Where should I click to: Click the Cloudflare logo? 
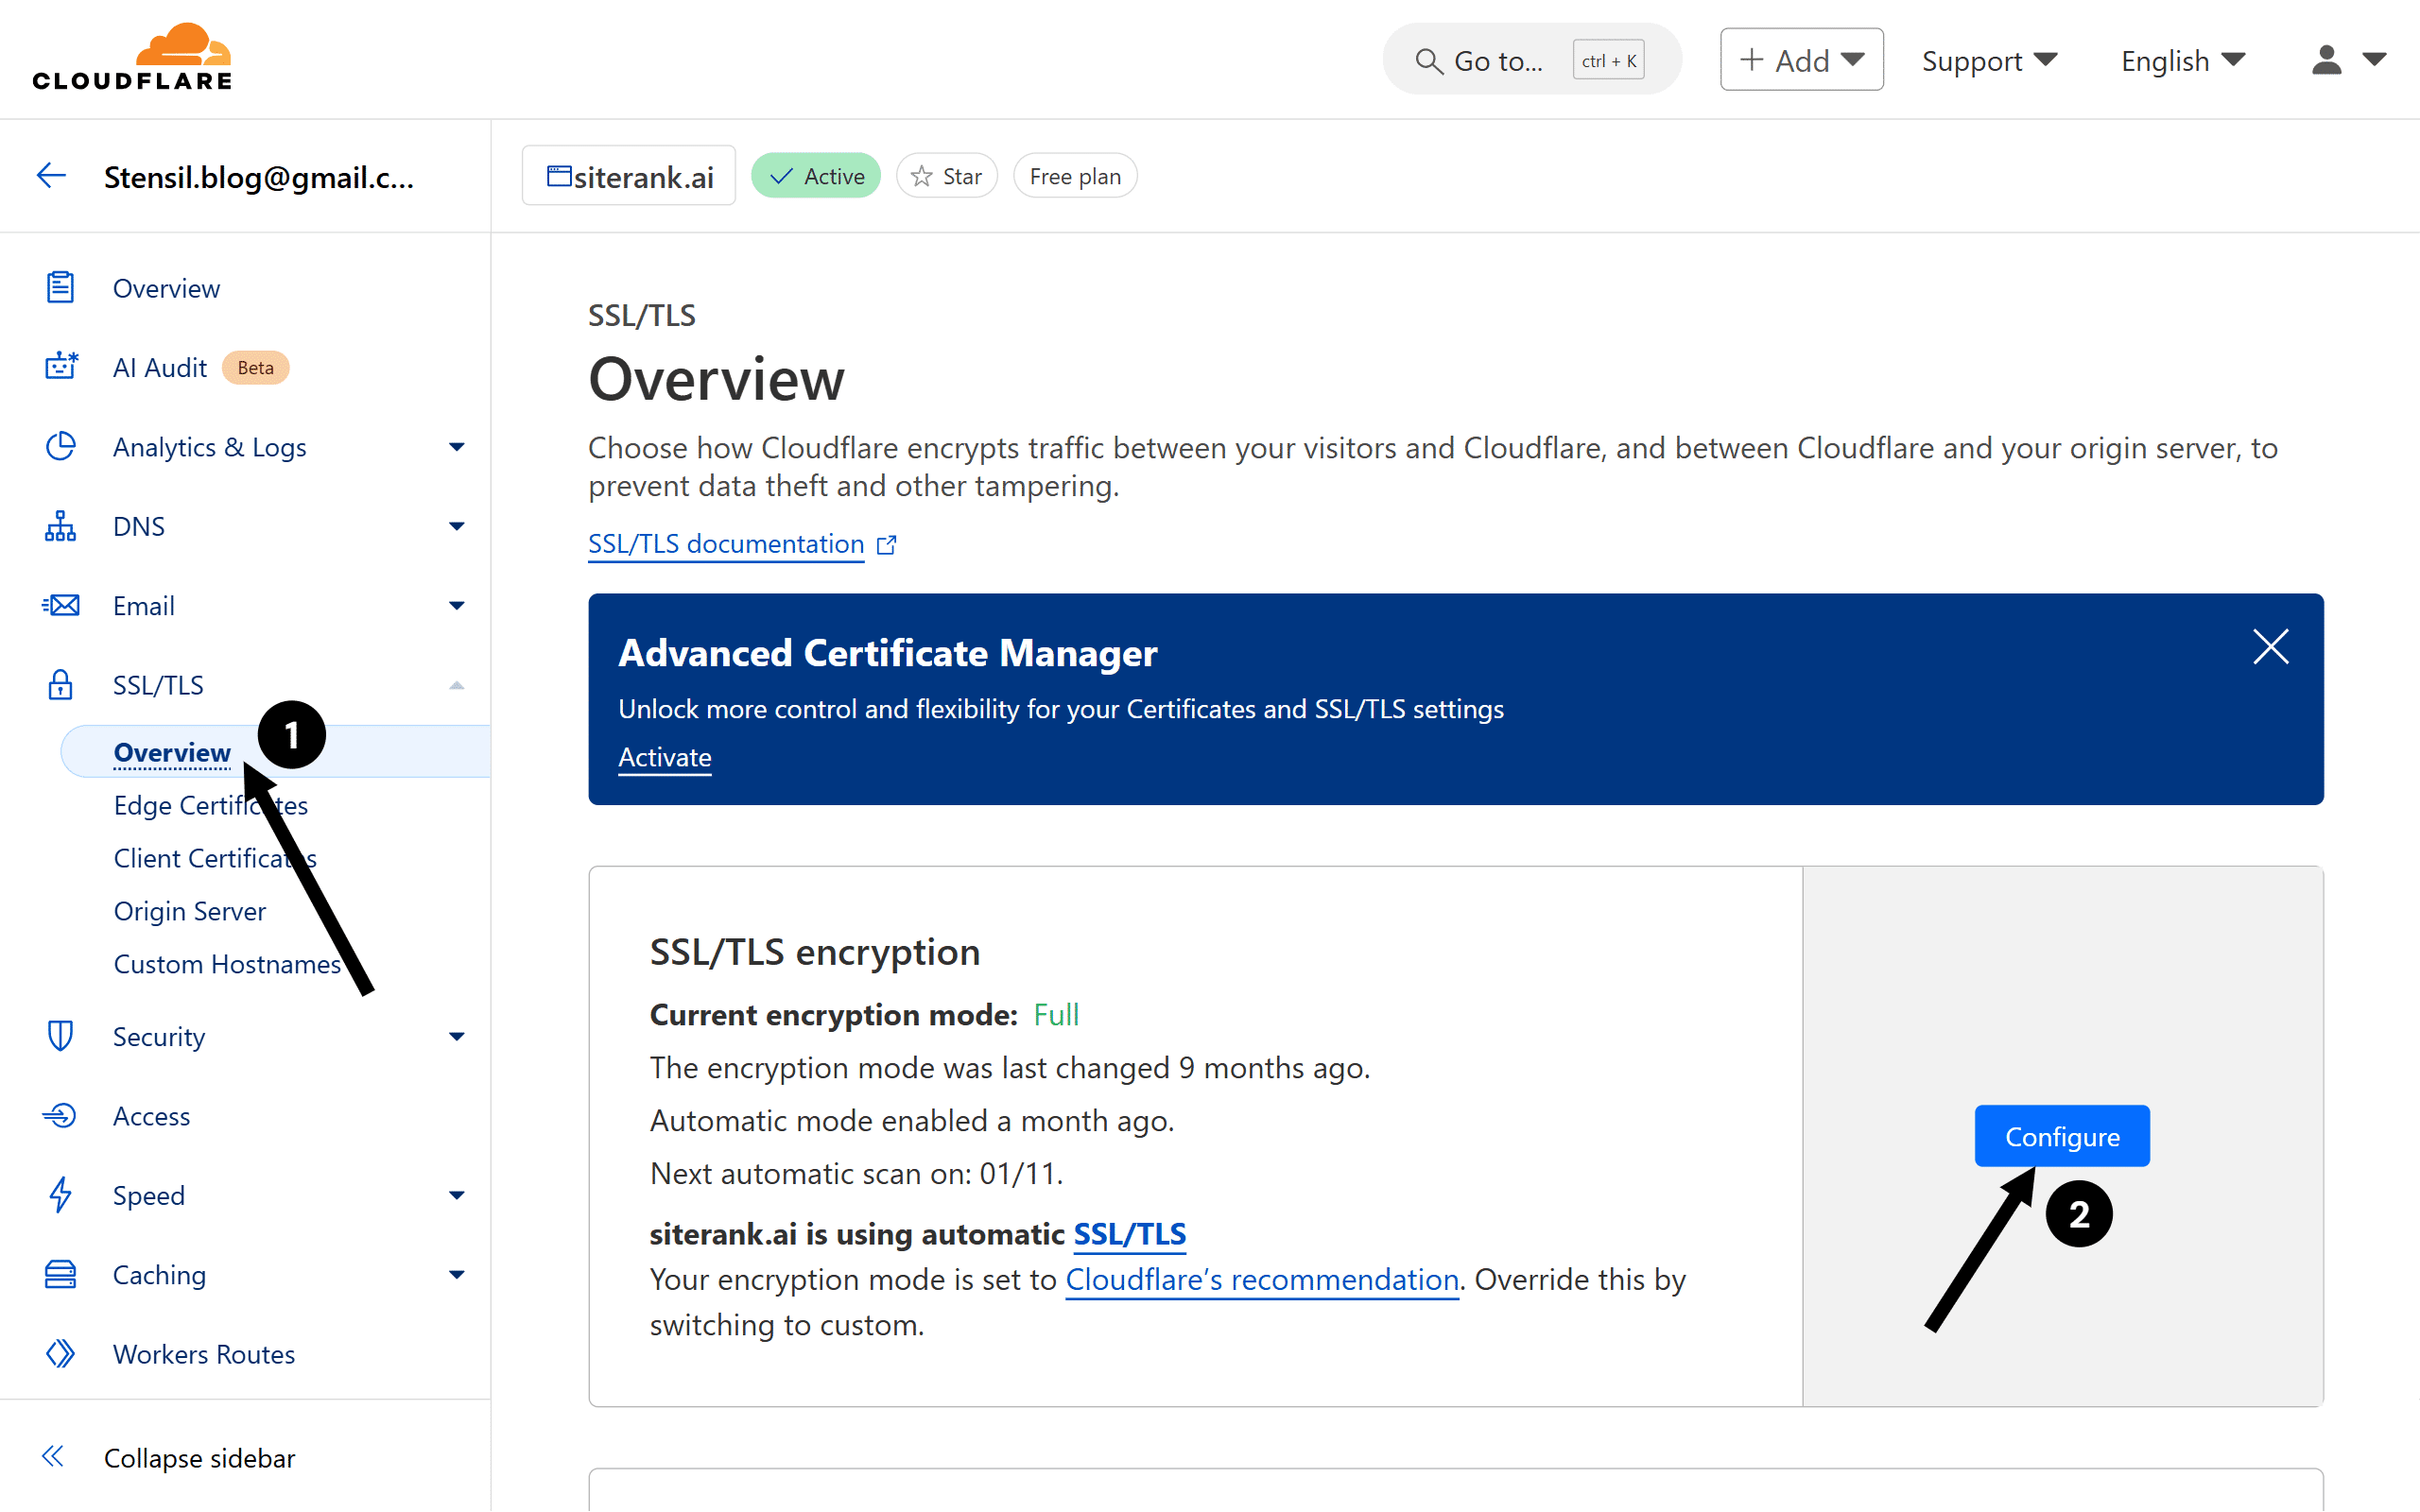(131, 56)
